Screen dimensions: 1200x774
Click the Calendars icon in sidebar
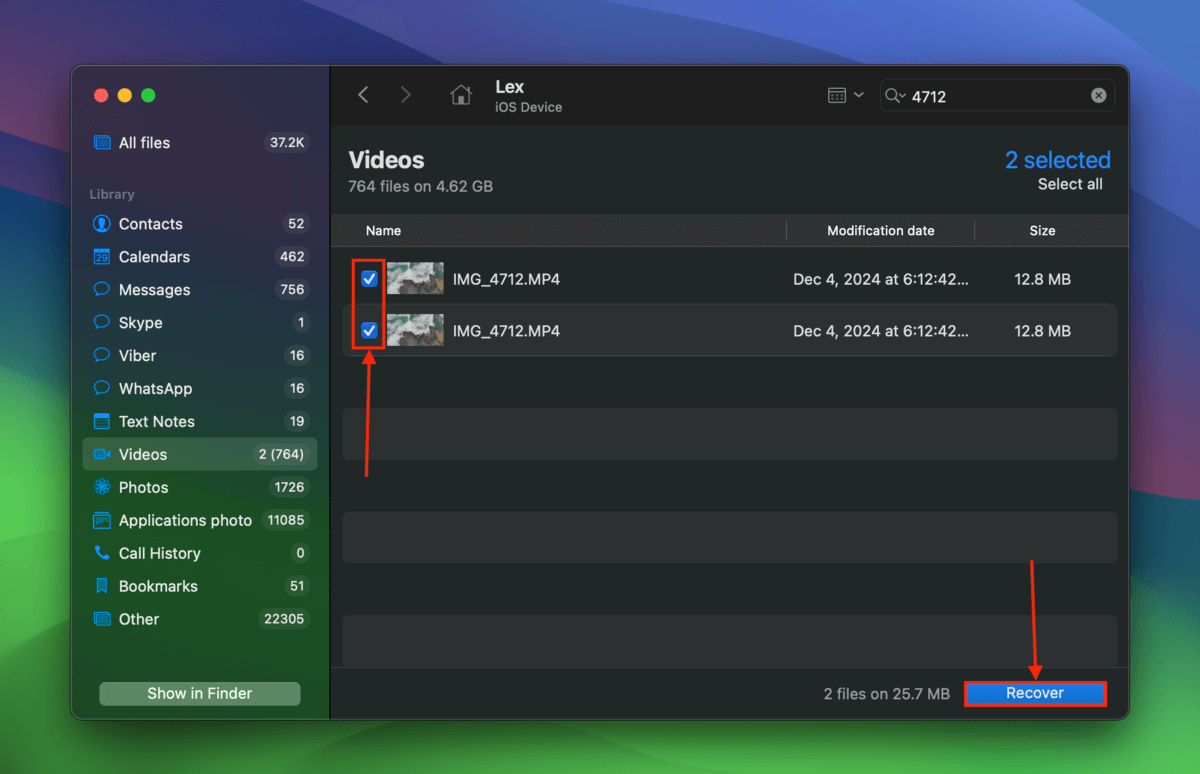pos(101,257)
